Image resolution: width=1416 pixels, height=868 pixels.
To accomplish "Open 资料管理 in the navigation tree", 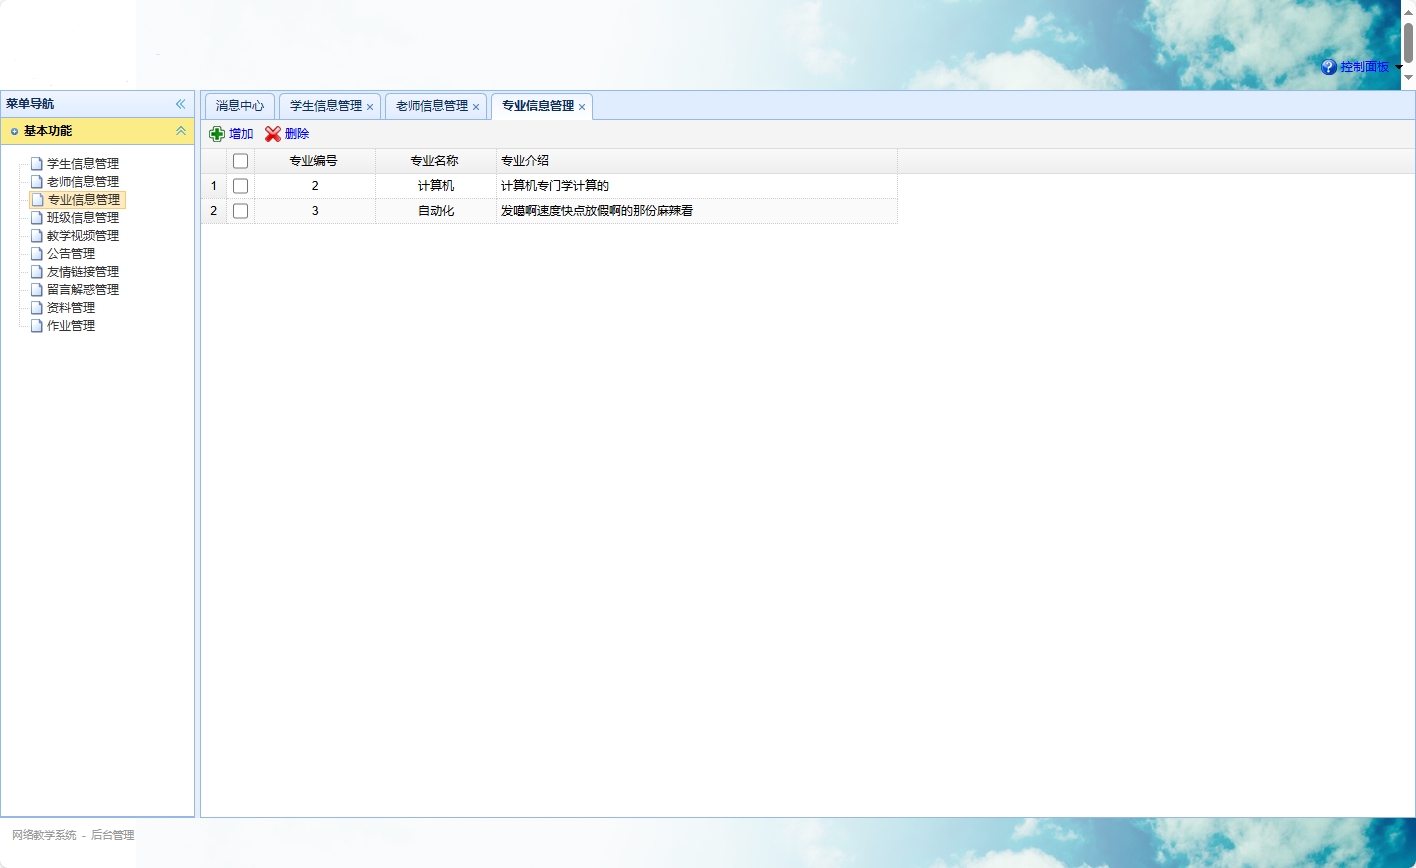I will coord(71,308).
